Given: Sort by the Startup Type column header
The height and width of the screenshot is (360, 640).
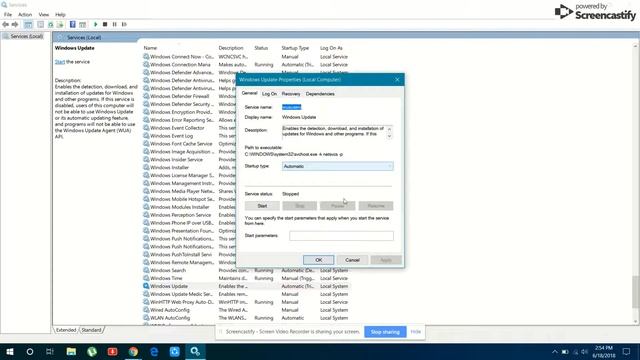Looking at the screenshot, I should [x=295, y=48].
